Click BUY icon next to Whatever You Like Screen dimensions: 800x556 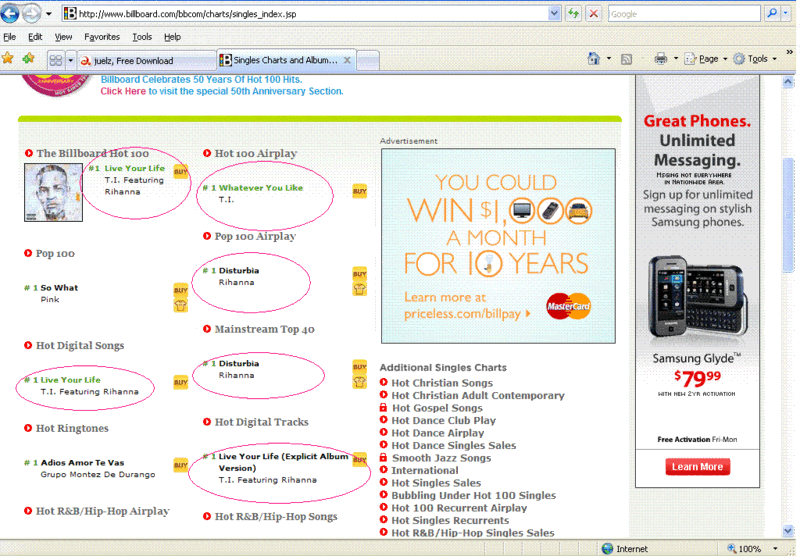[x=359, y=191]
